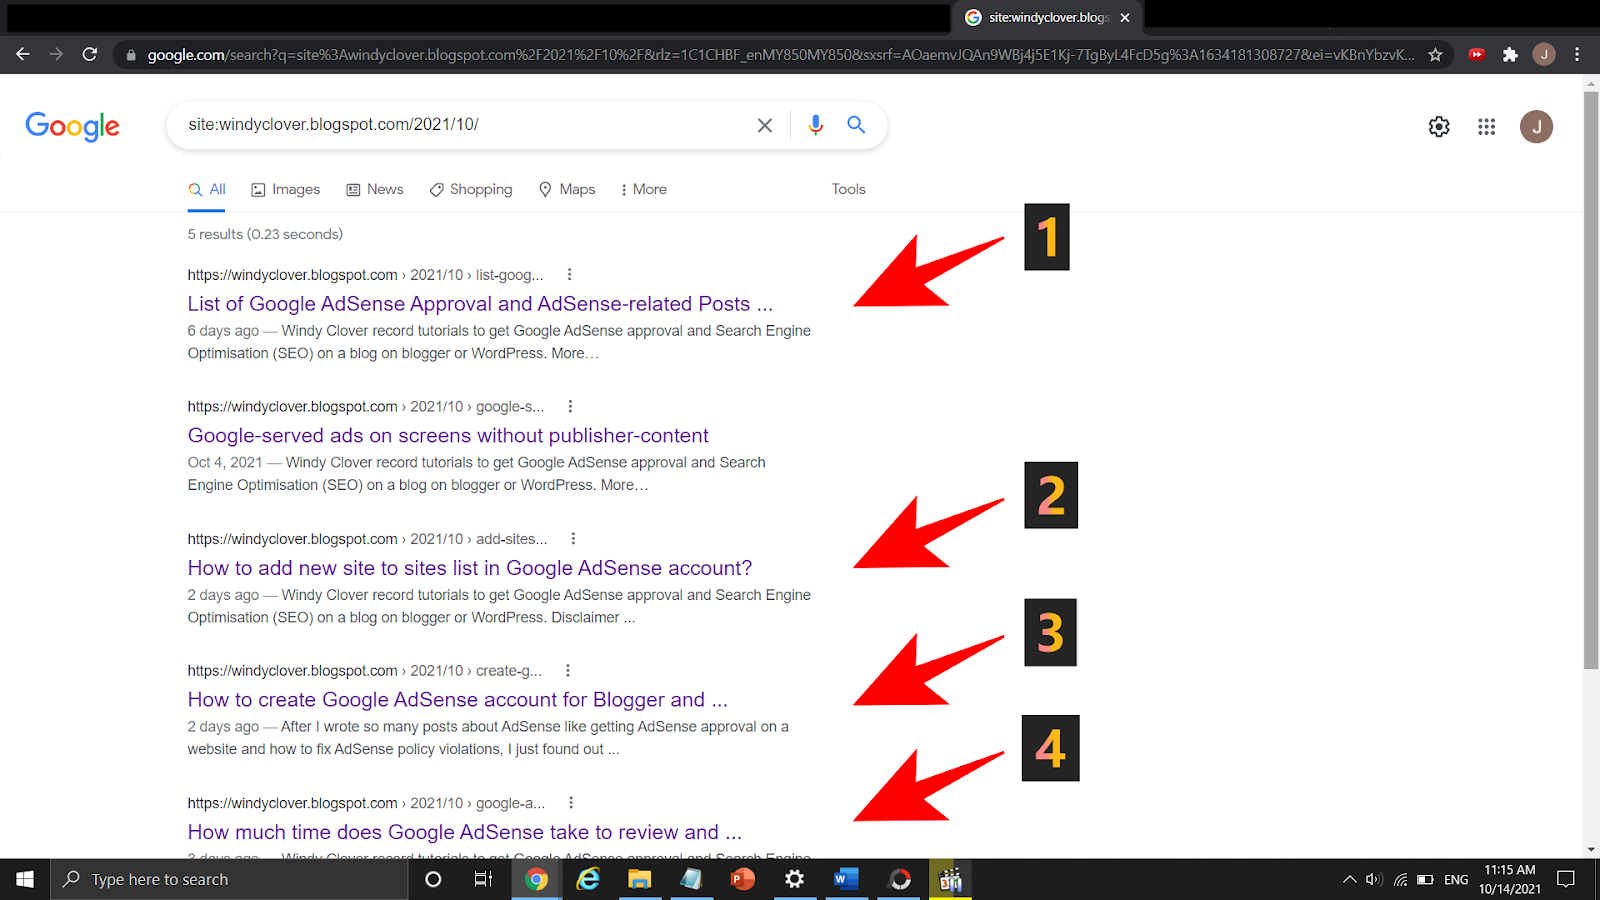
Task: Click the page vertical scrollbar
Action: click(1591, 380)
